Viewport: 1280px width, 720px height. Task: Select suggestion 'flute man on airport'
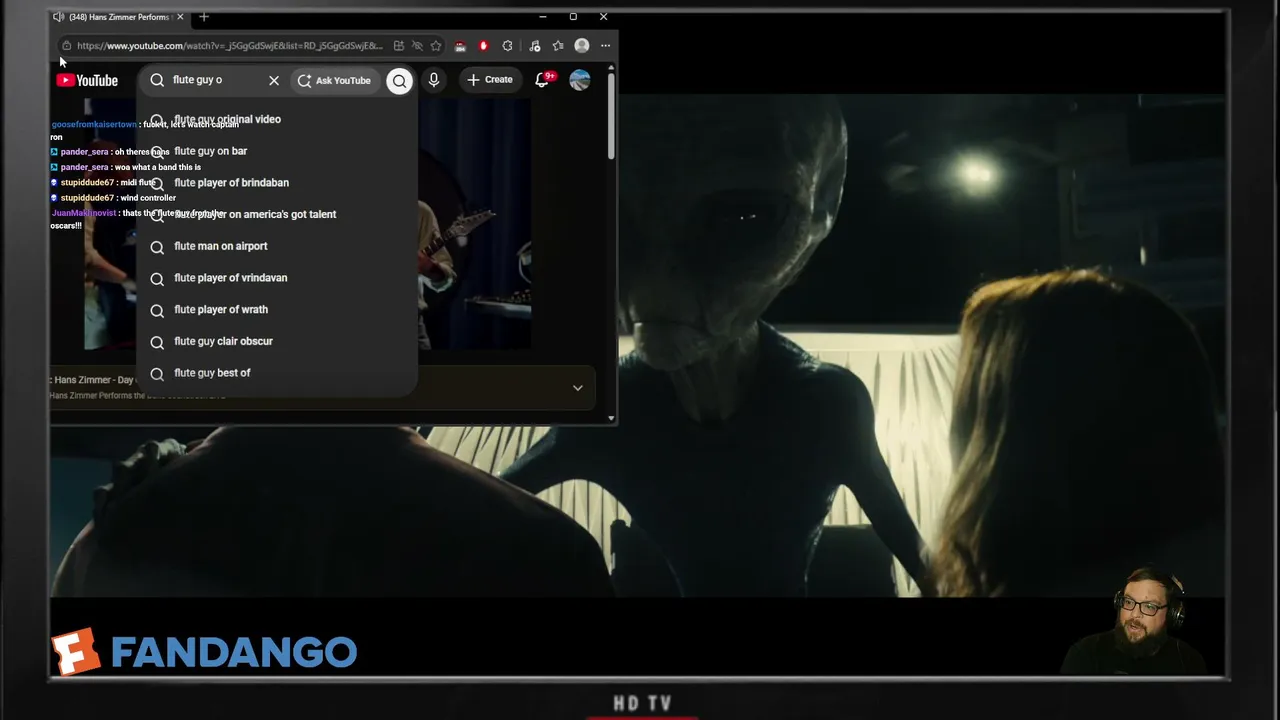tap(277, 246)
